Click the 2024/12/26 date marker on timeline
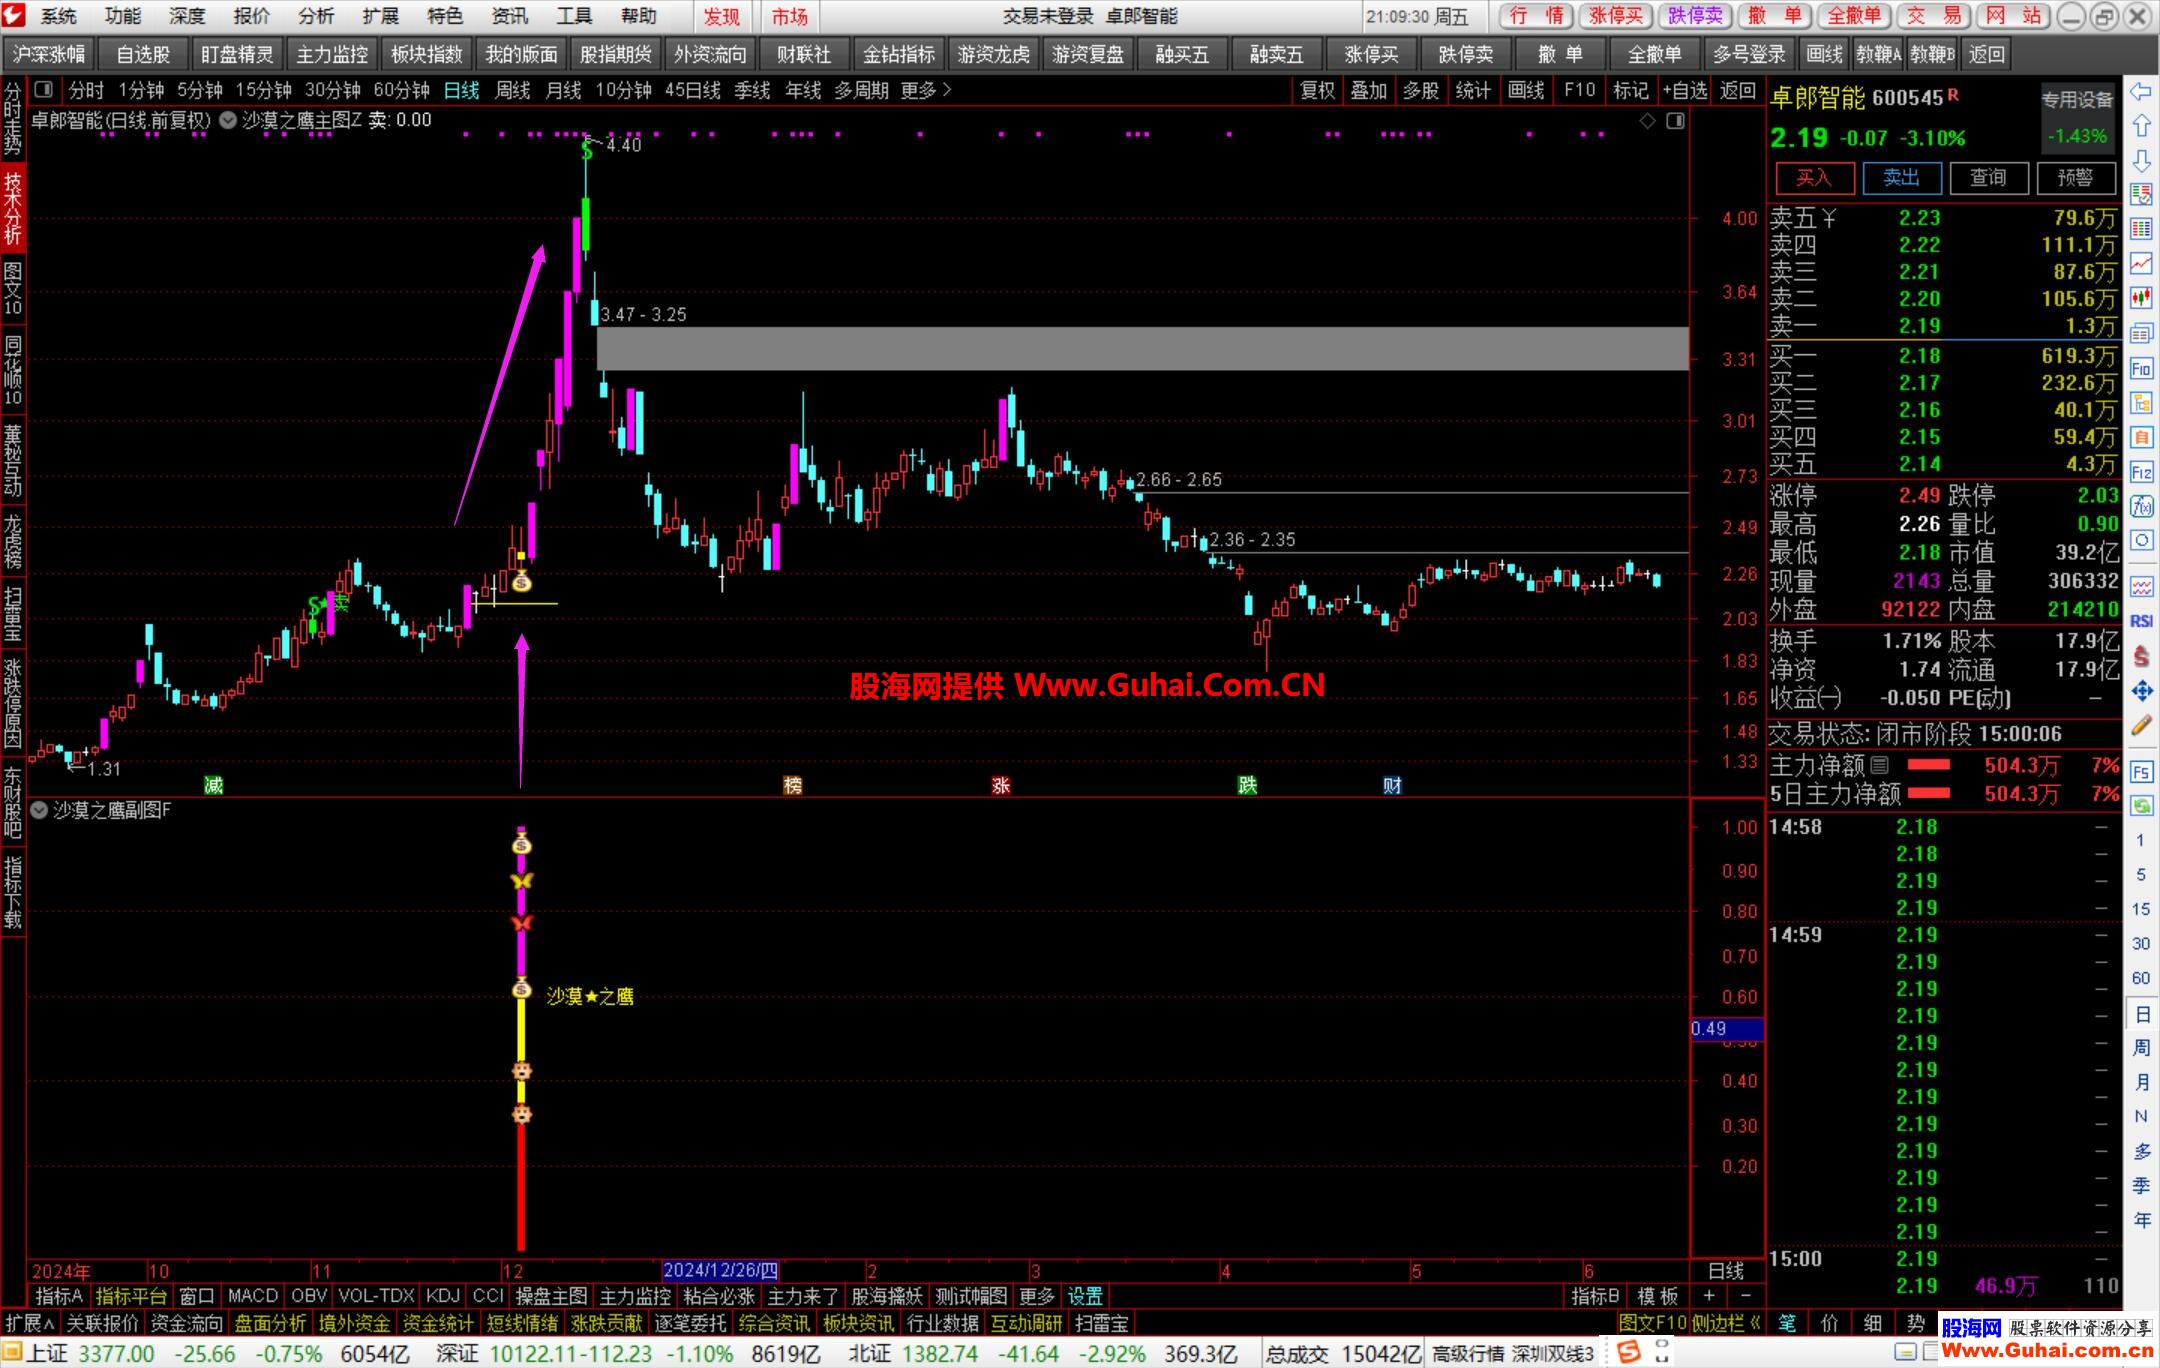The width and height of the screenshot is (2160, 1368). (x=721, y=1270)
